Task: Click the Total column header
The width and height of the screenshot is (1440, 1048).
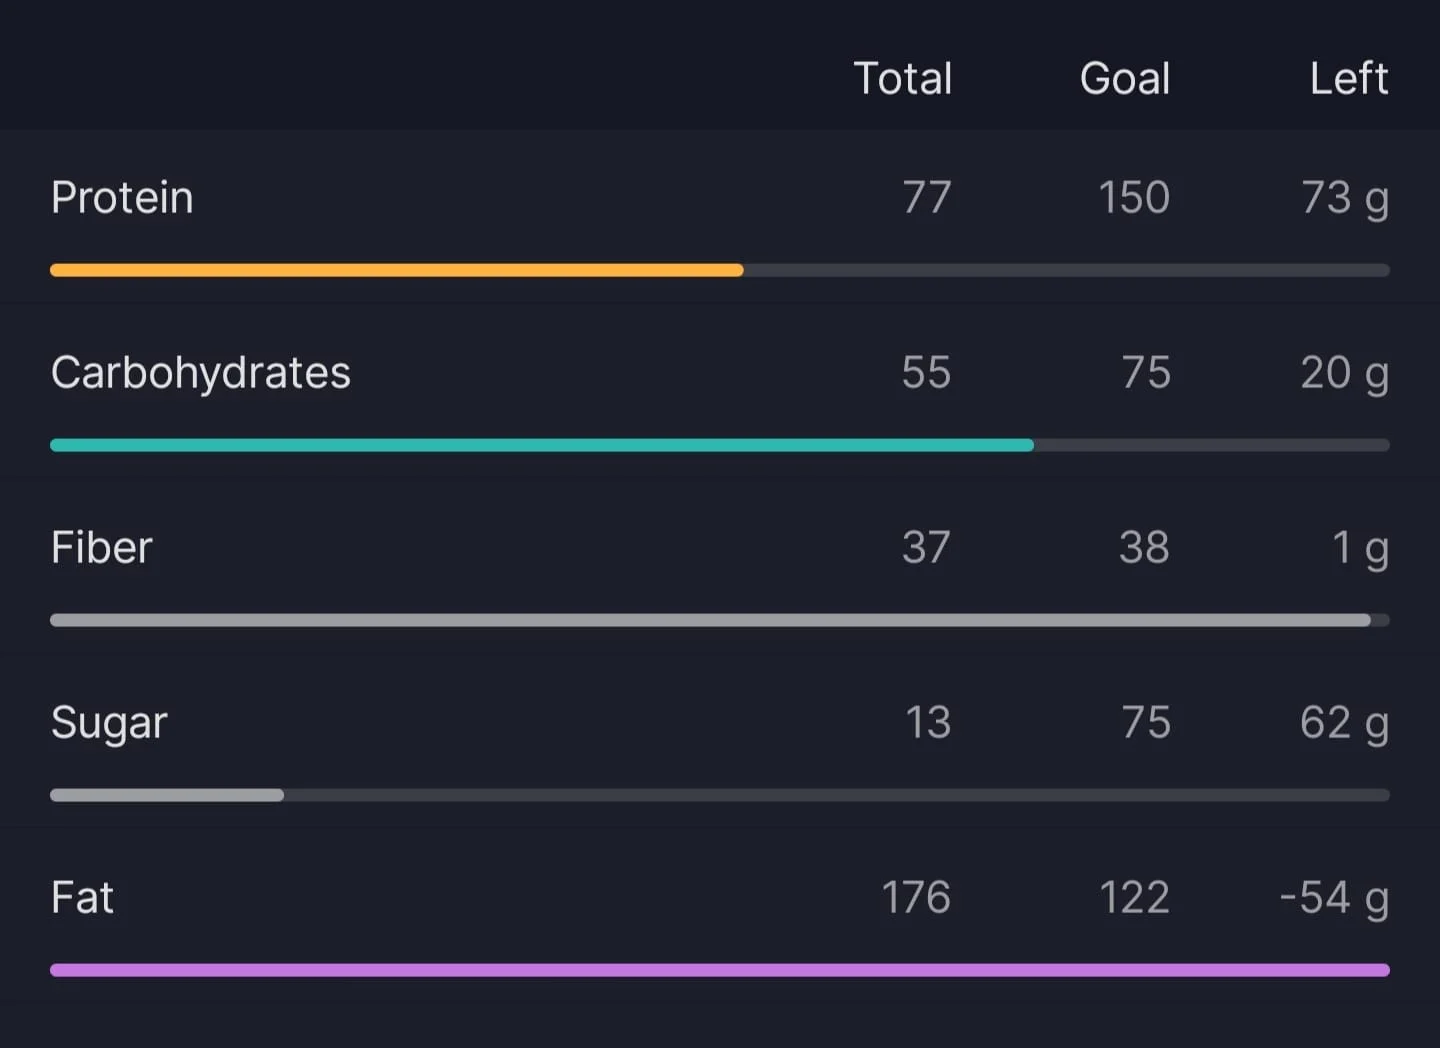Action: click(902, 78)
